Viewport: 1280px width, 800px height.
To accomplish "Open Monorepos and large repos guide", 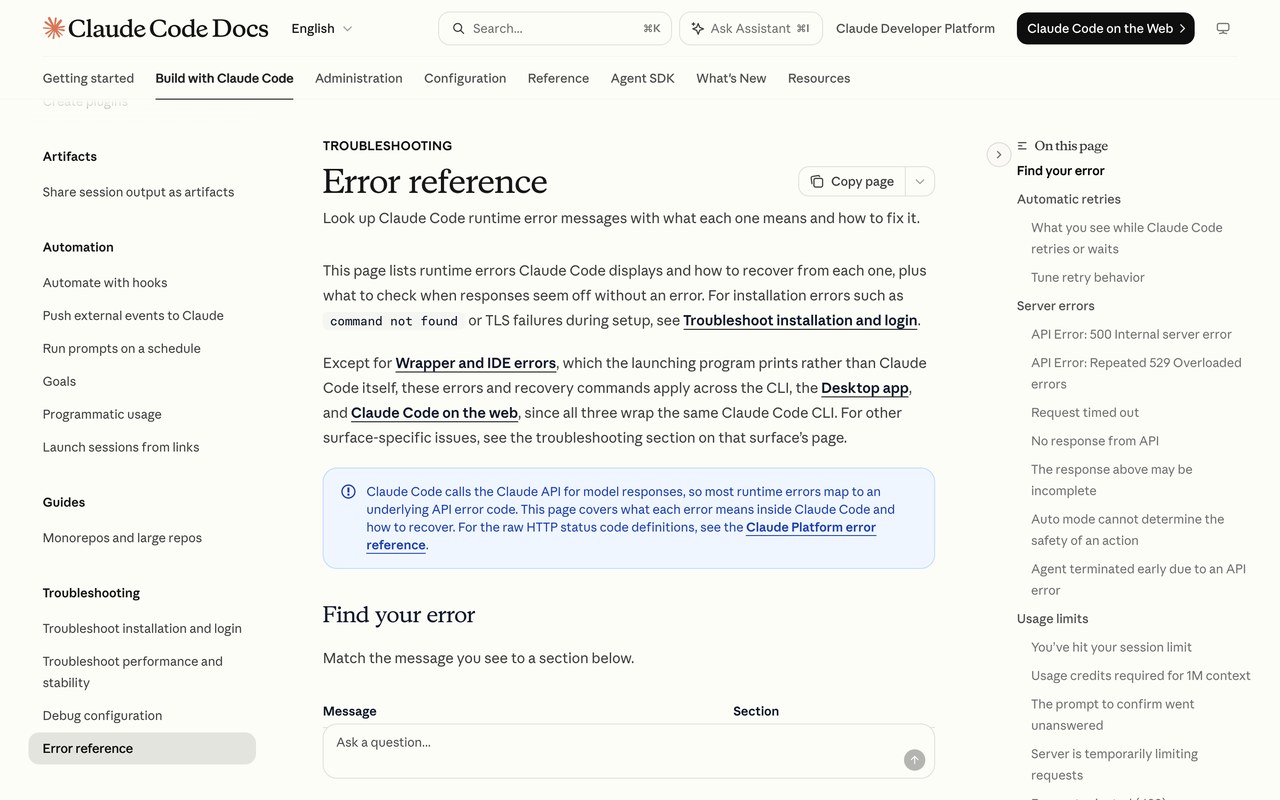I will coord(122,538).
